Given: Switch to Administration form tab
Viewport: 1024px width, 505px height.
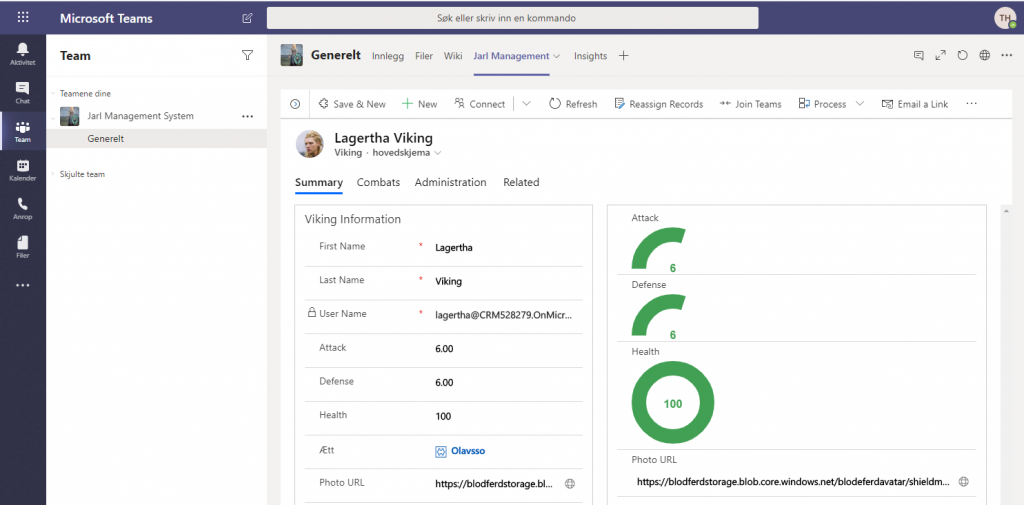Looking at the screenshot, I should pos(451,183).
